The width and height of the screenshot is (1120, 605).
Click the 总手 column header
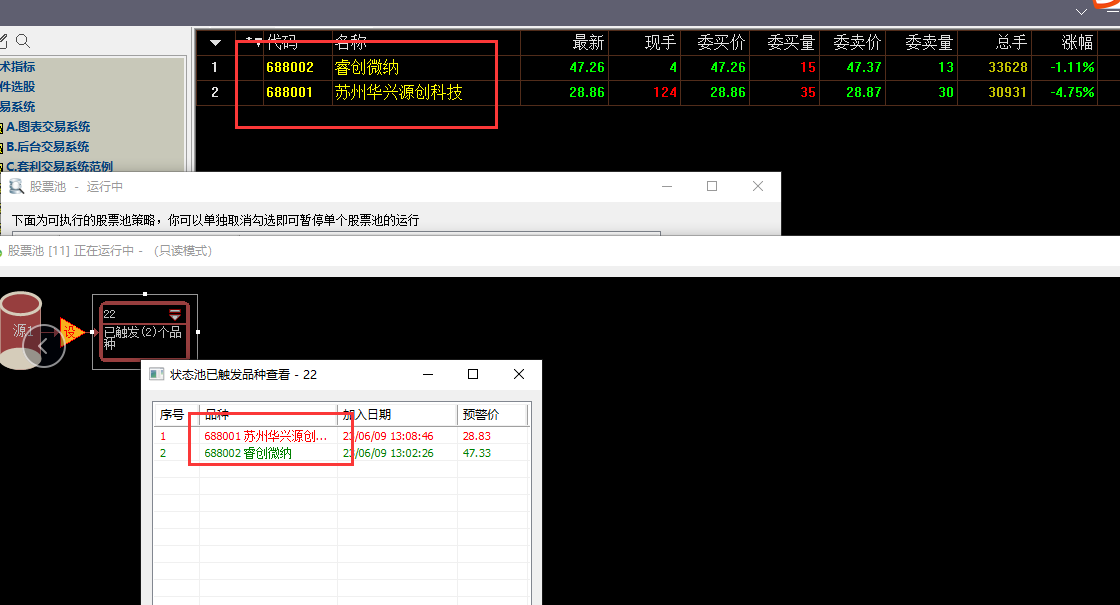click(x=1011, y=43)
